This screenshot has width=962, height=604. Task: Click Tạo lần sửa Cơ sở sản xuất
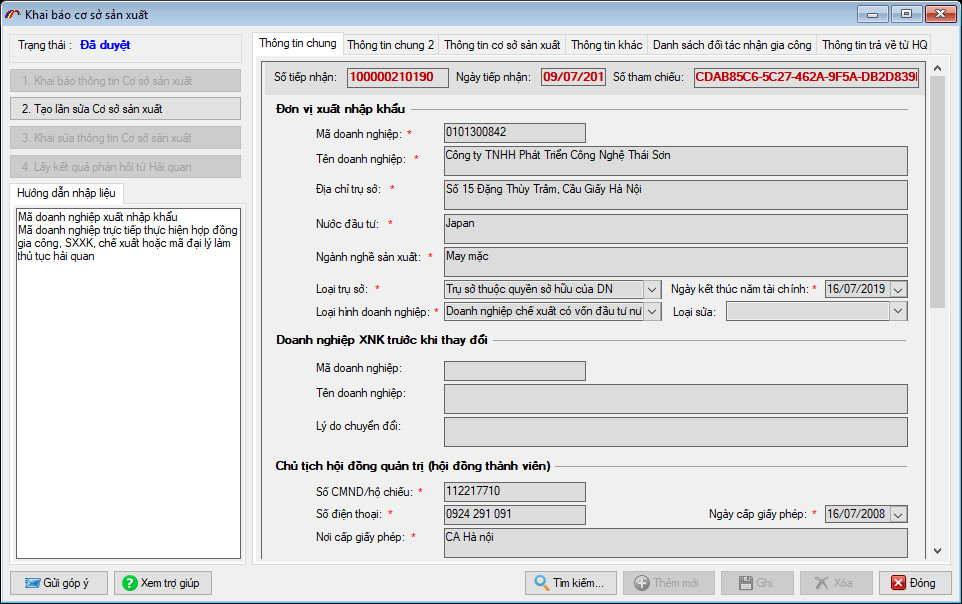125,109
